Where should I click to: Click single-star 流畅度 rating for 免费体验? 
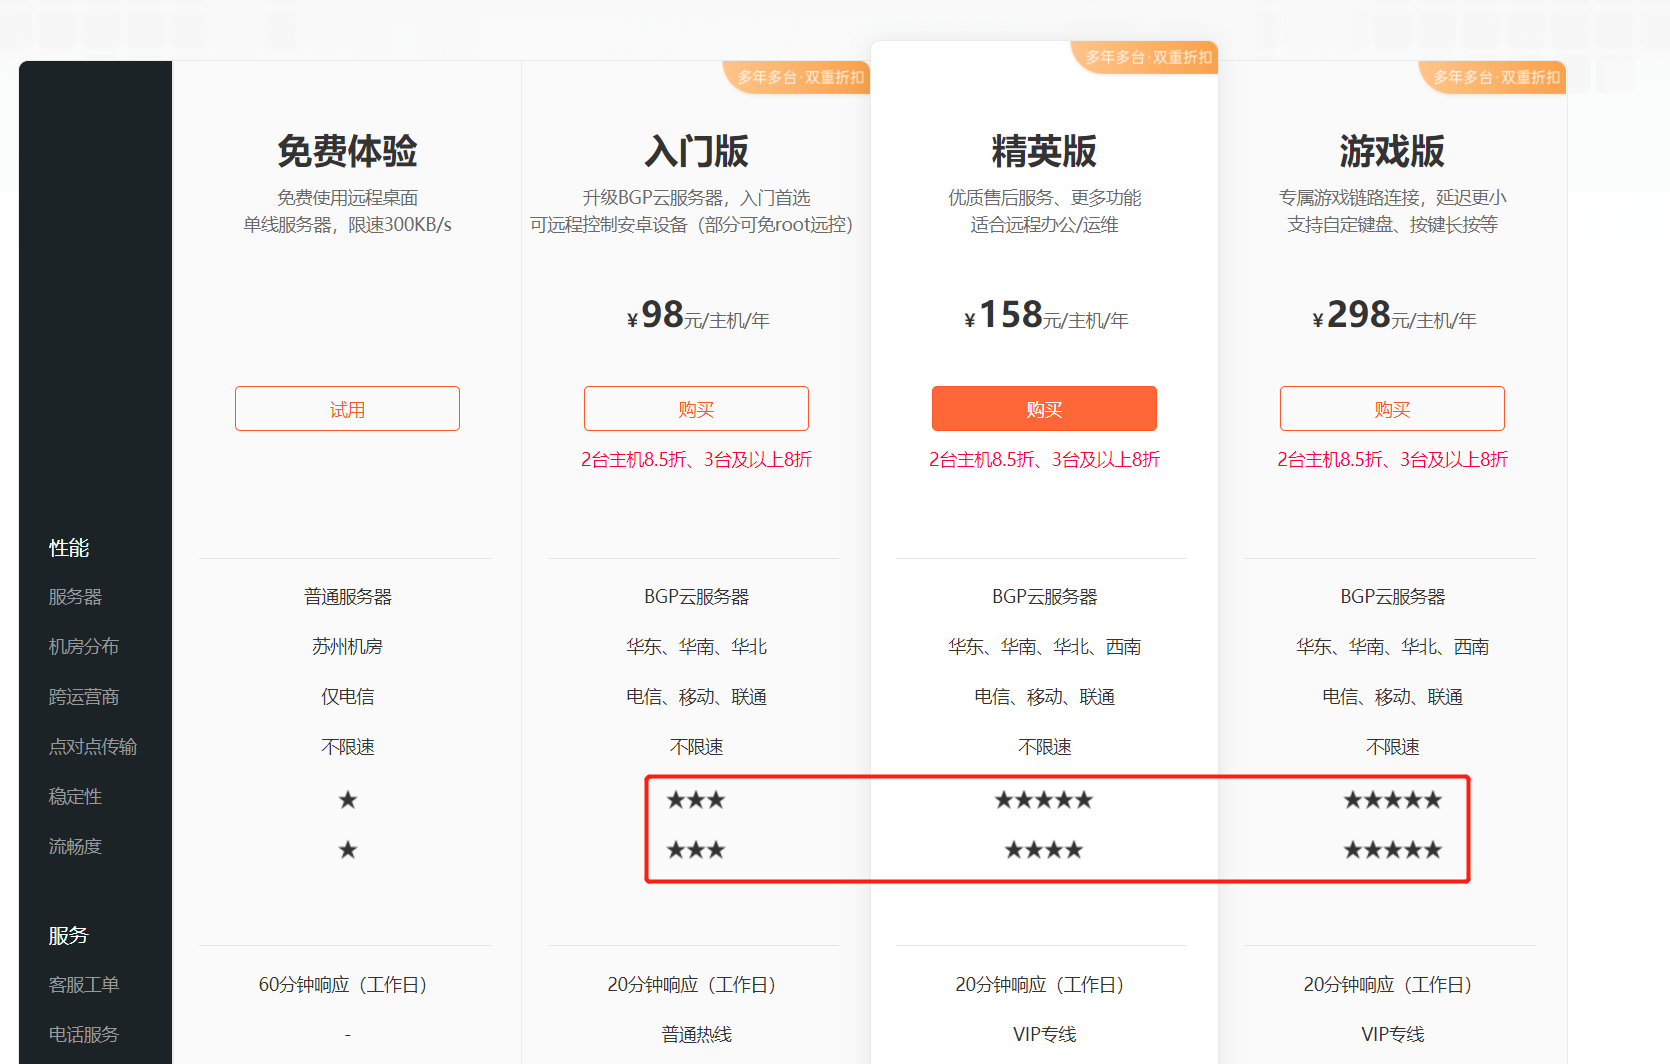pyautogui.click(x=347, y=849)
